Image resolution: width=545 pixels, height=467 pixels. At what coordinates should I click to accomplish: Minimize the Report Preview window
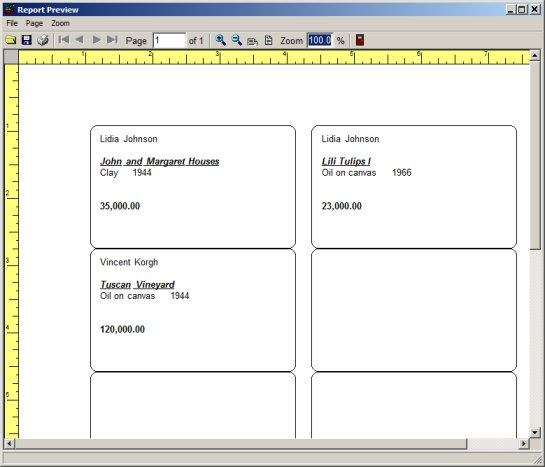510,9
